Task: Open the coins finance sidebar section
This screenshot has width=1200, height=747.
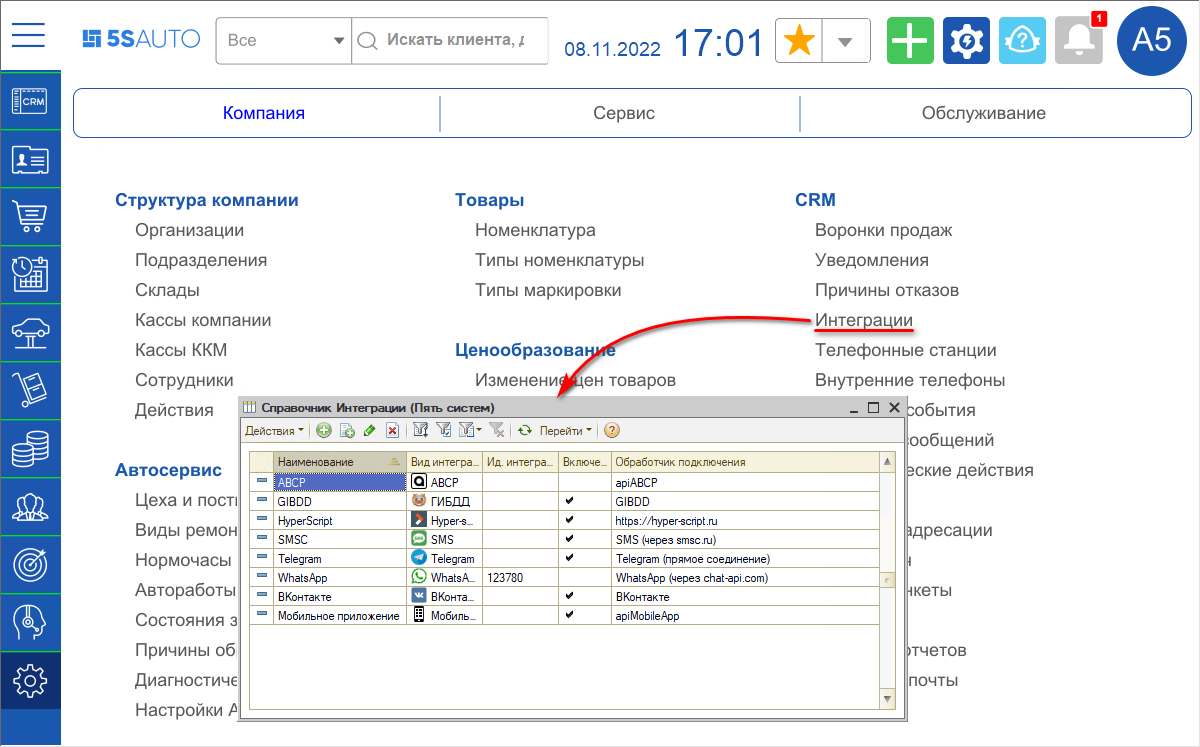Action: tap(30, 450)
